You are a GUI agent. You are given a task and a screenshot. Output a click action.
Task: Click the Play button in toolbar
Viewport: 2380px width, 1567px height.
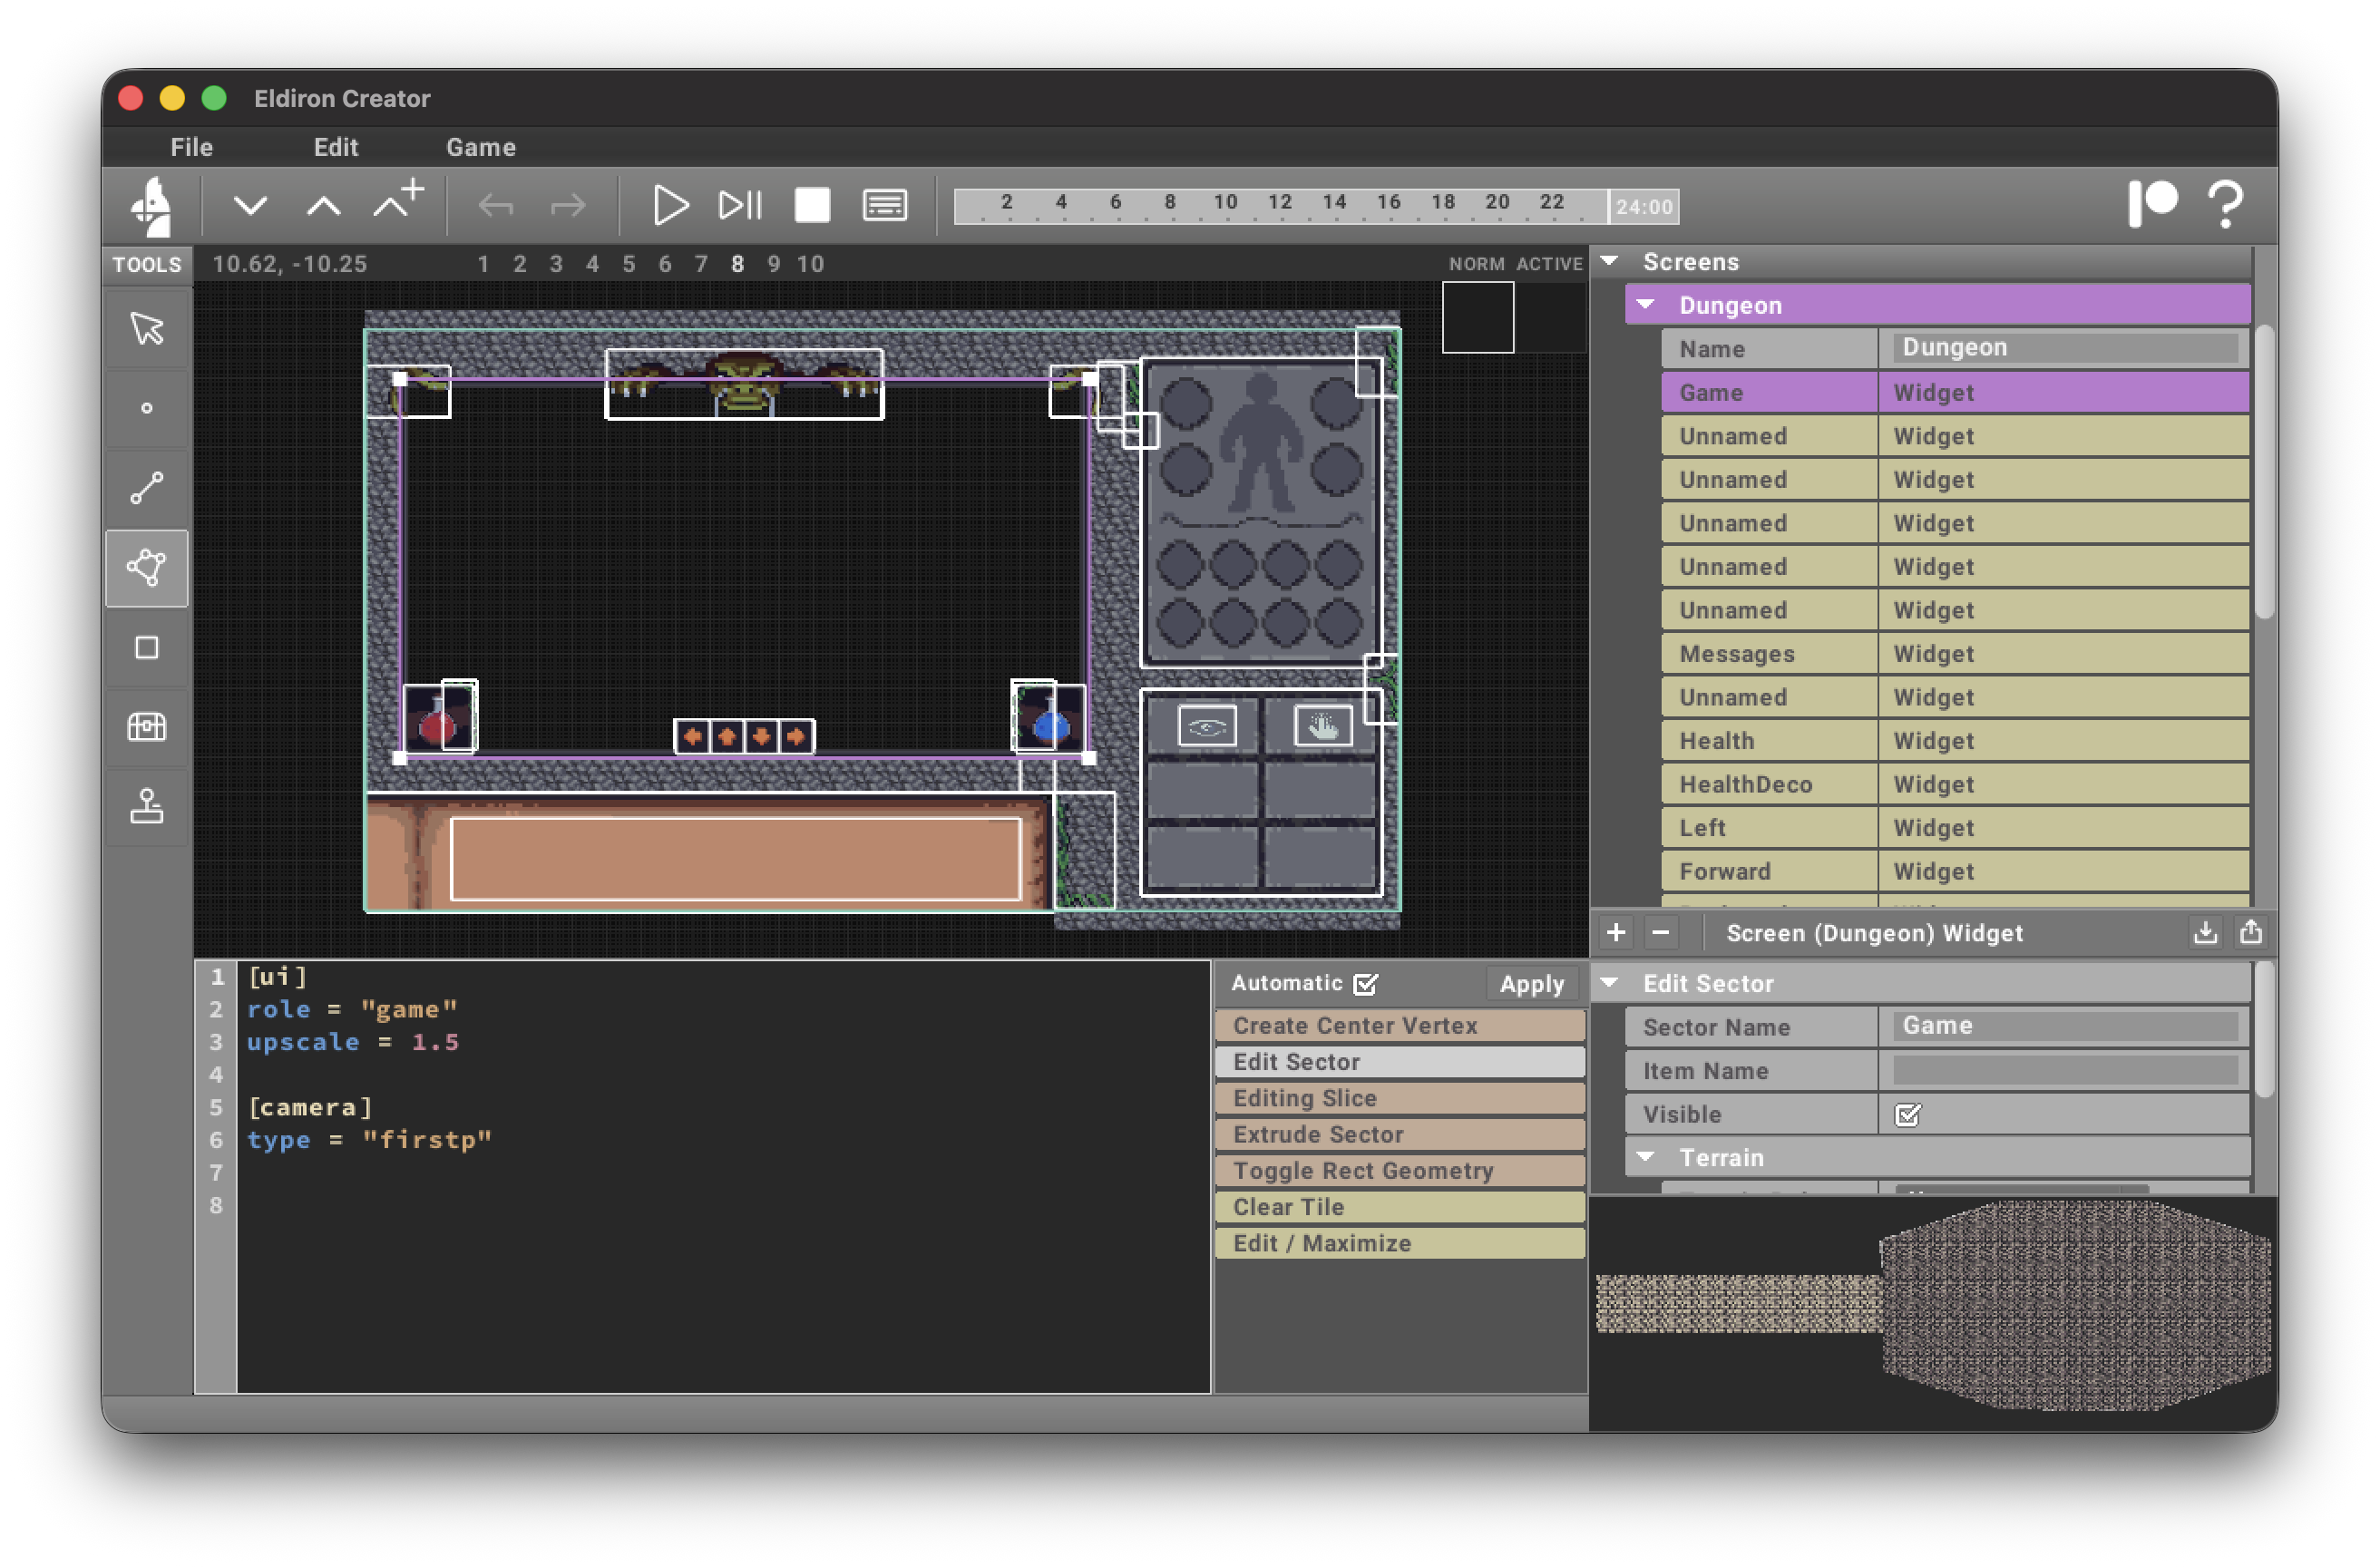tap(669, 206)
